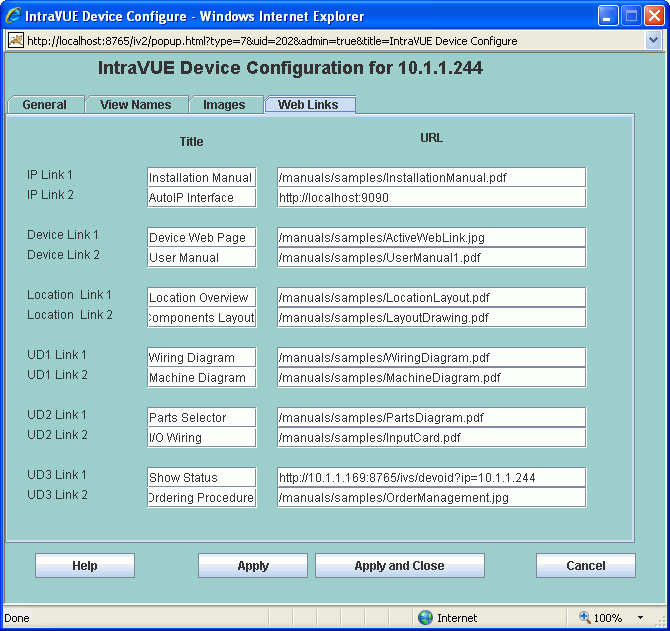Click the '100%' zoom value in status bar
Image resolution: width=670 pixels, height=631 pixels.
click(608, 618)
